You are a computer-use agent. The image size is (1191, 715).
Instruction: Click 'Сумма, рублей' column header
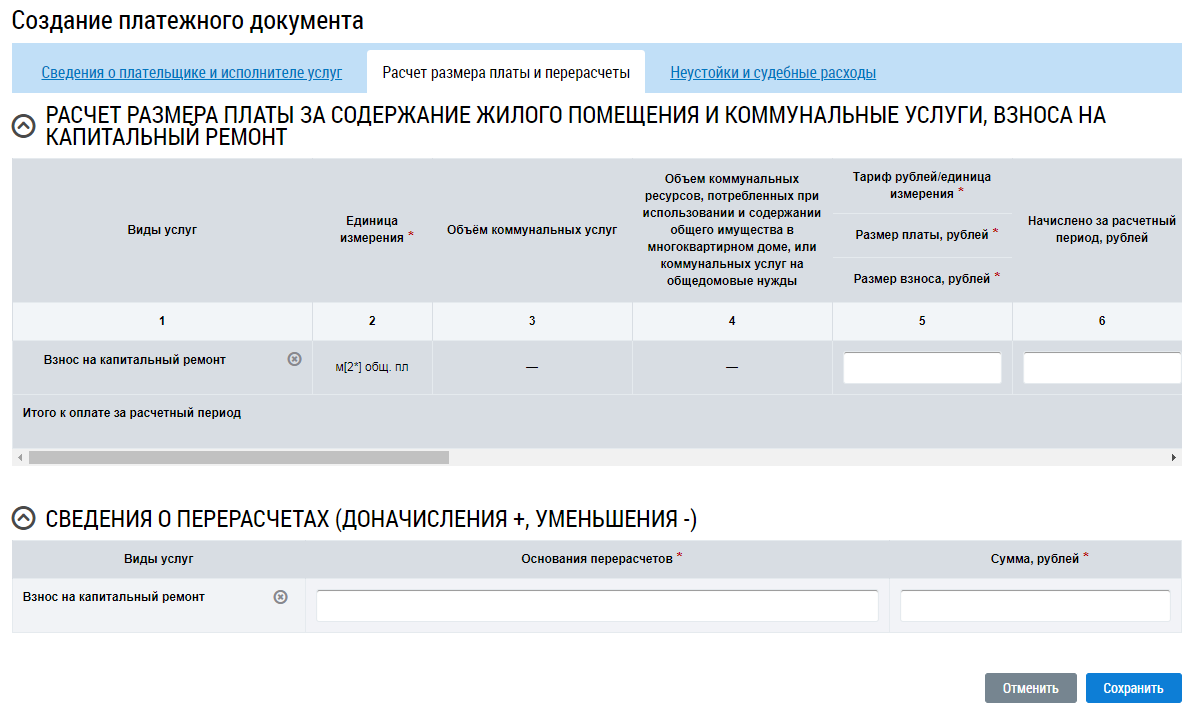click(x=1035, y=559)
